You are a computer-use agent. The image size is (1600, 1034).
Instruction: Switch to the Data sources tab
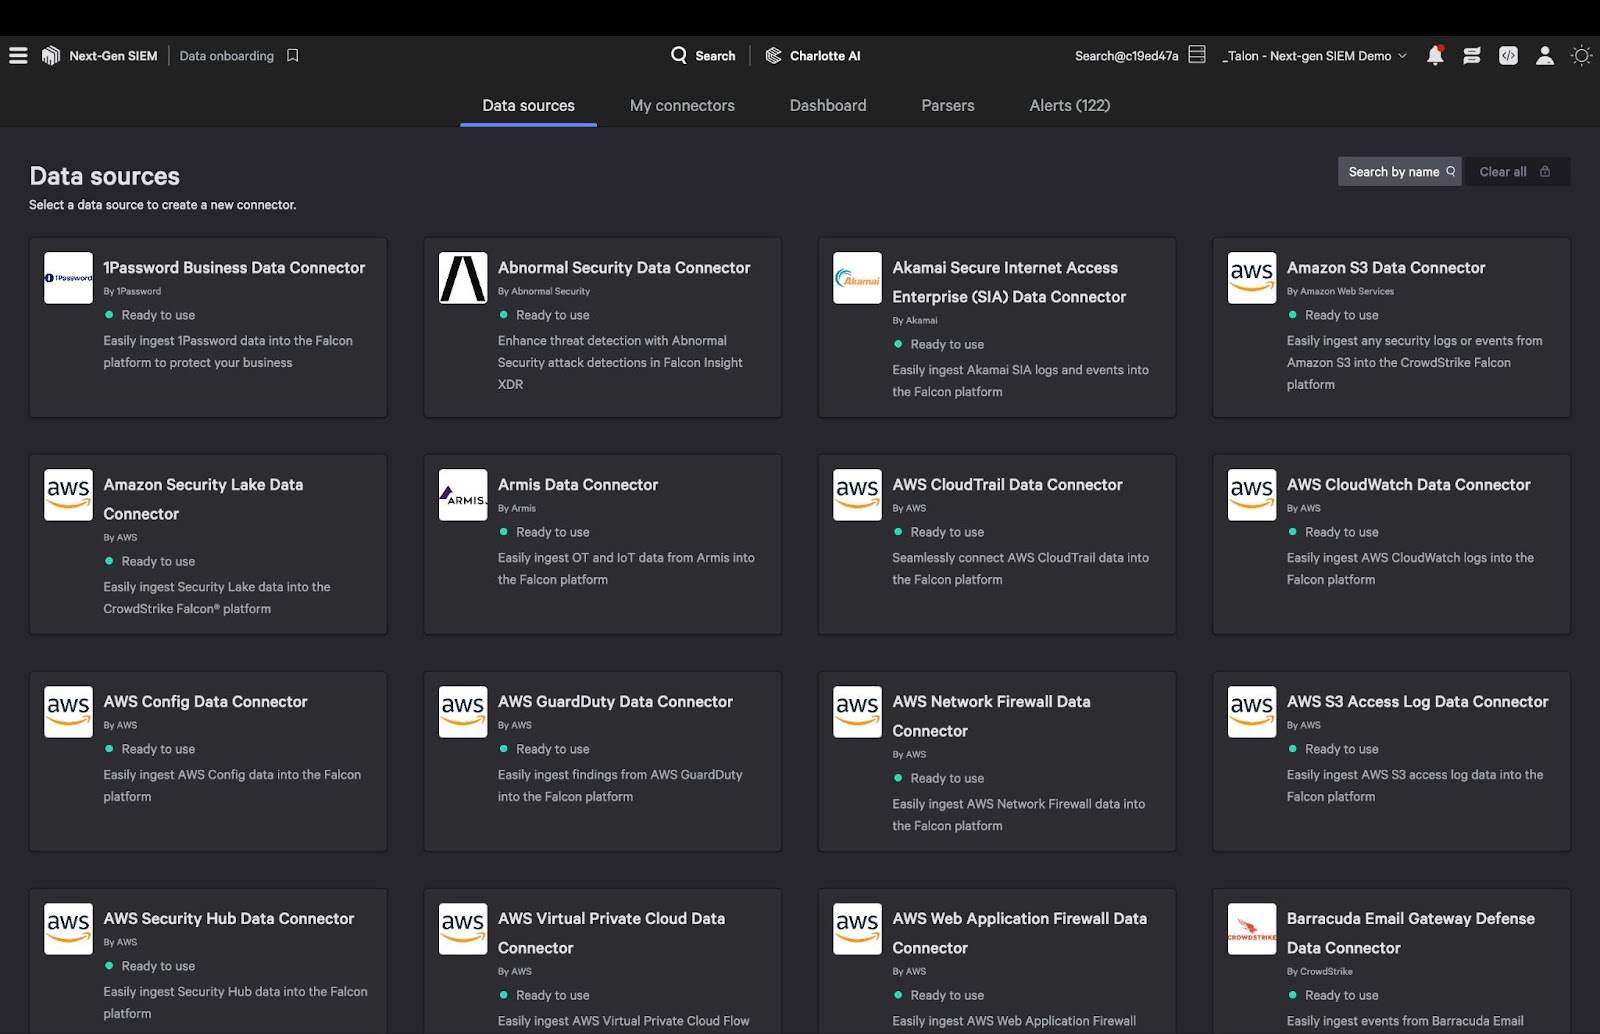click(x=528, y=105)
